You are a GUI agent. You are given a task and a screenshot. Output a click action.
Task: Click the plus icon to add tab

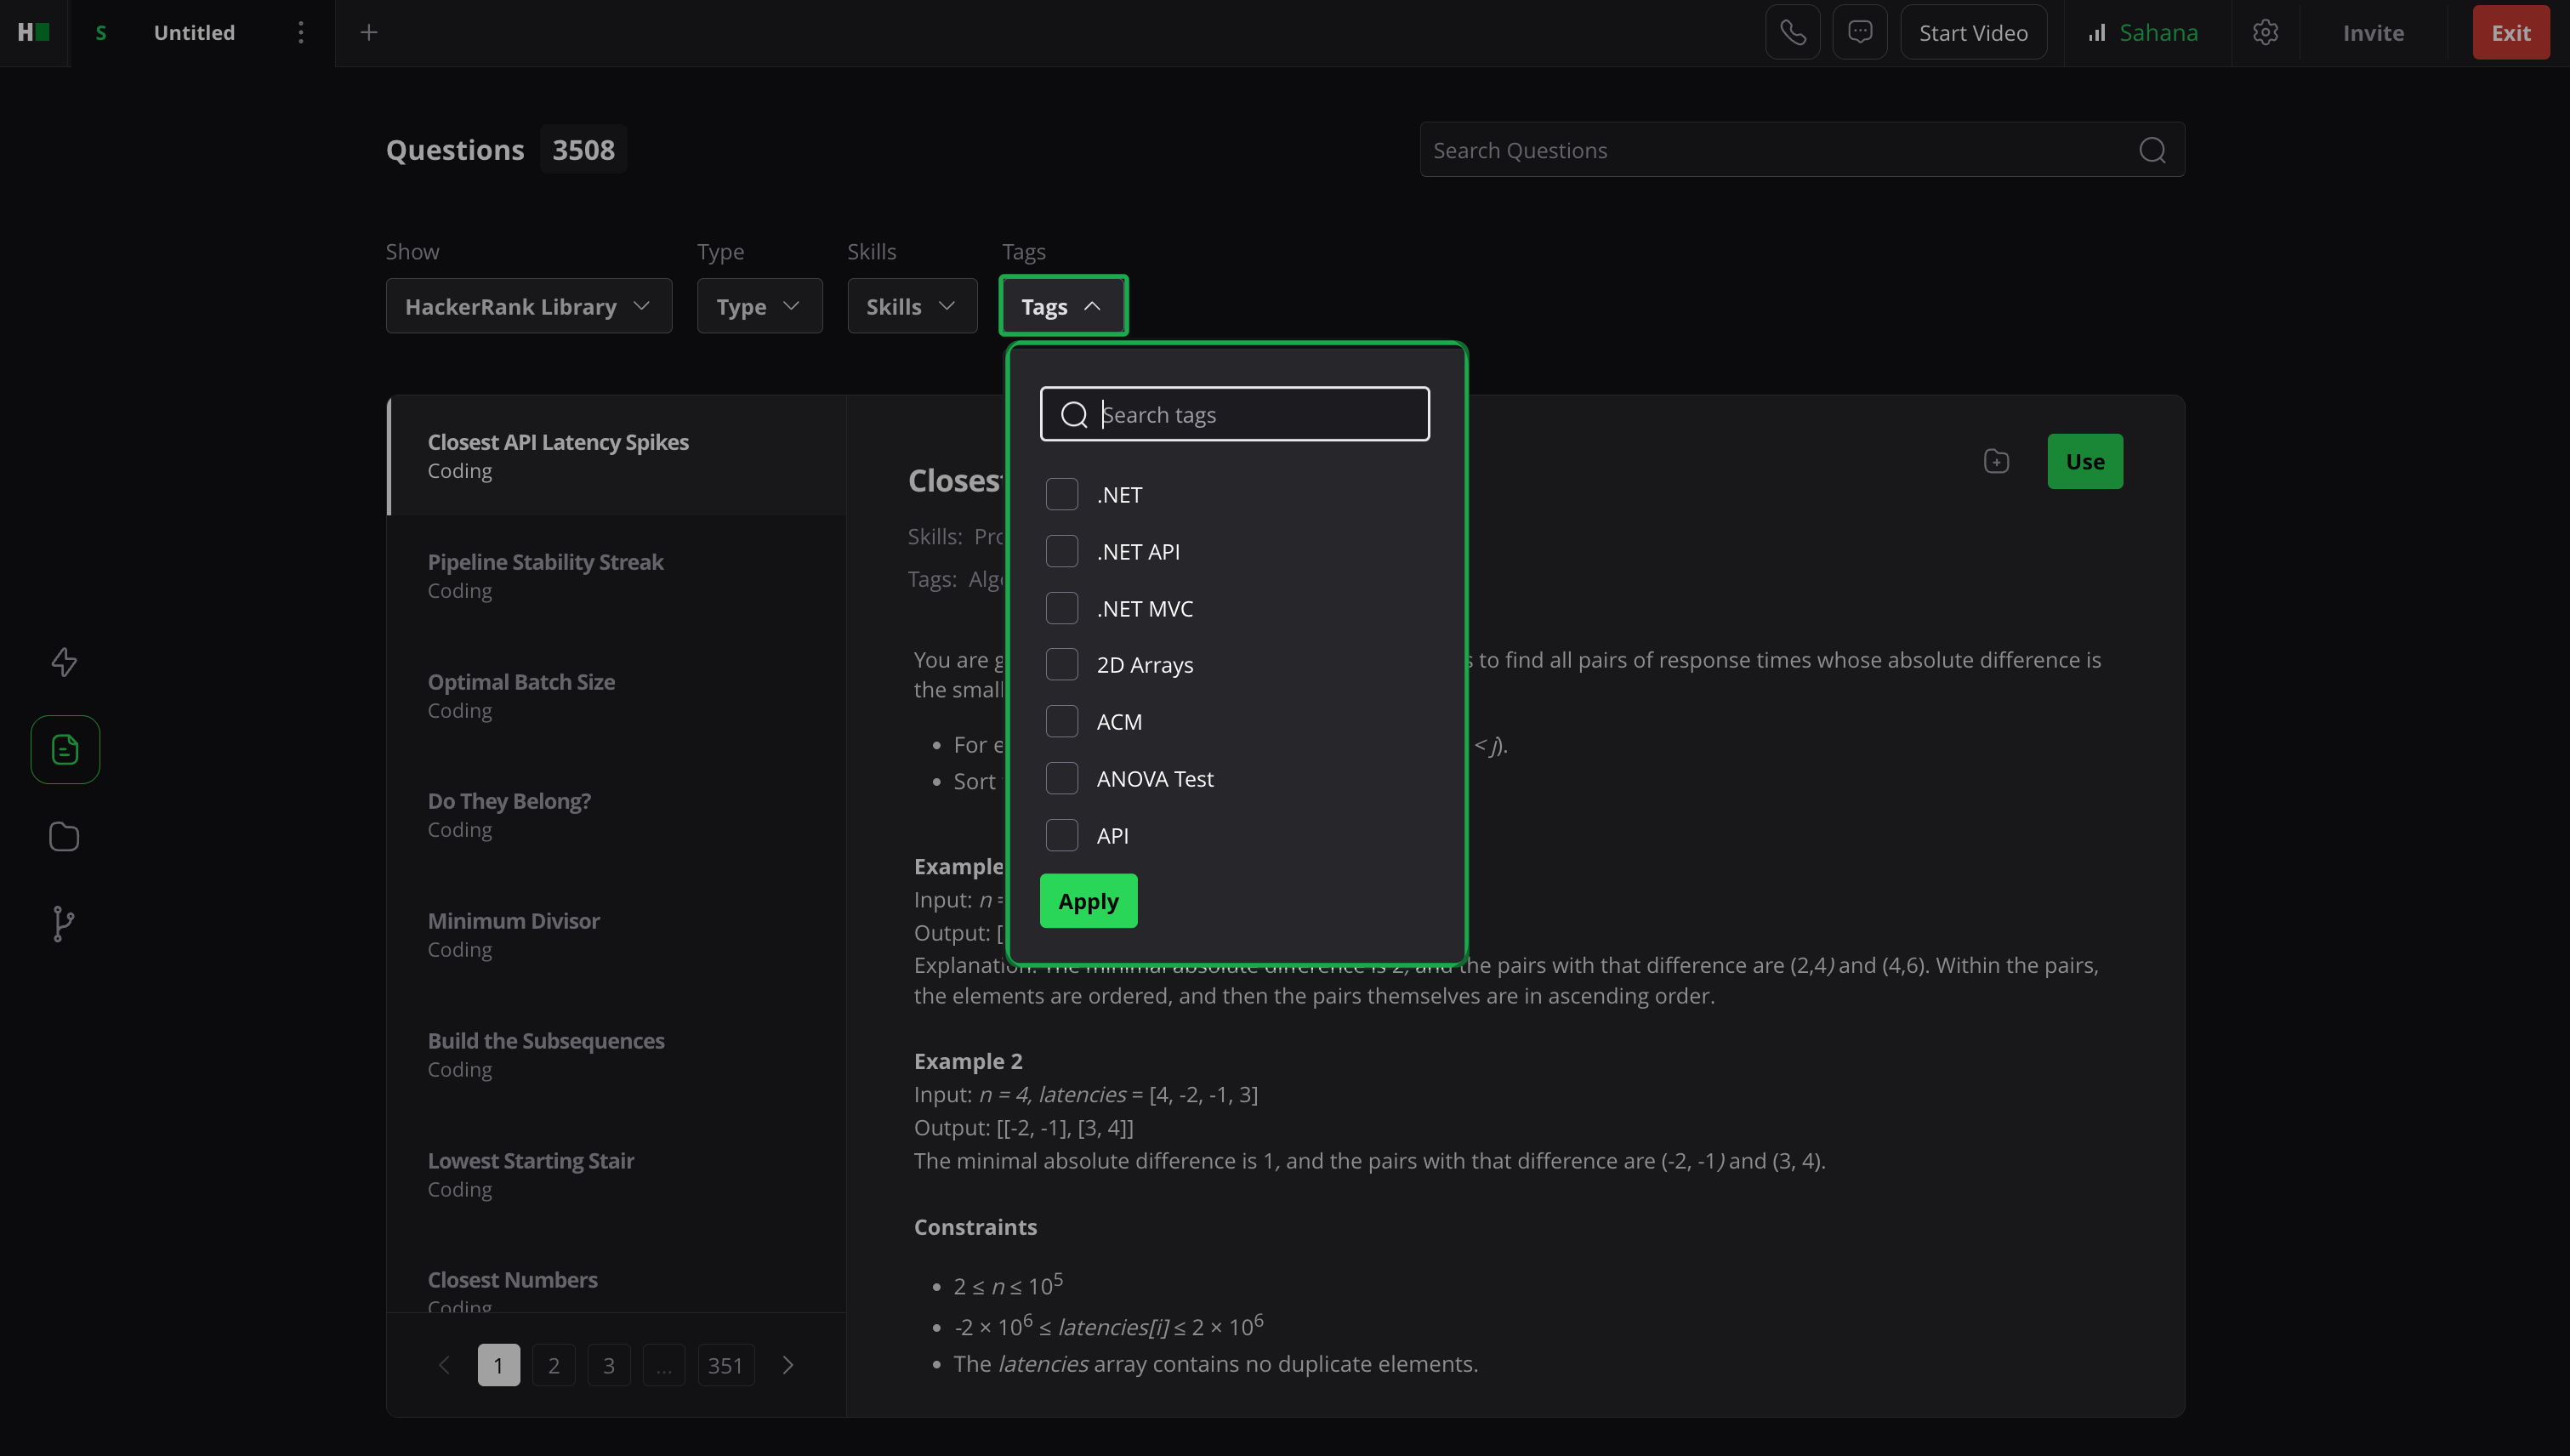coord(369,33)
